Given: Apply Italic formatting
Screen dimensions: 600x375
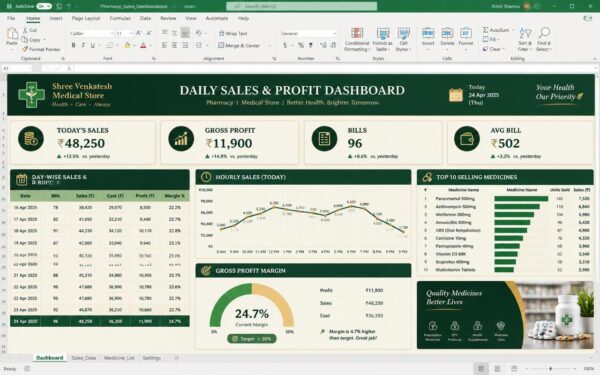Looking at the screenshot, I should click(83, 45).
